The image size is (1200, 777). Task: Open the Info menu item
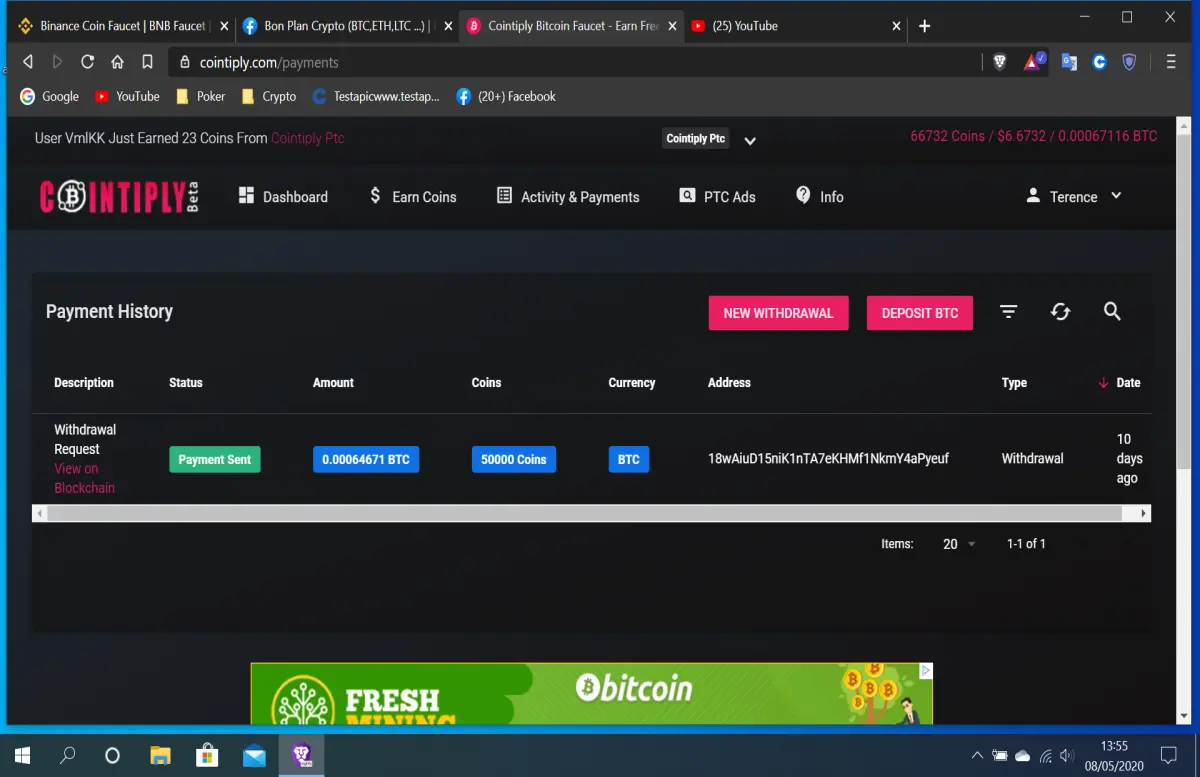pos(820,197)
